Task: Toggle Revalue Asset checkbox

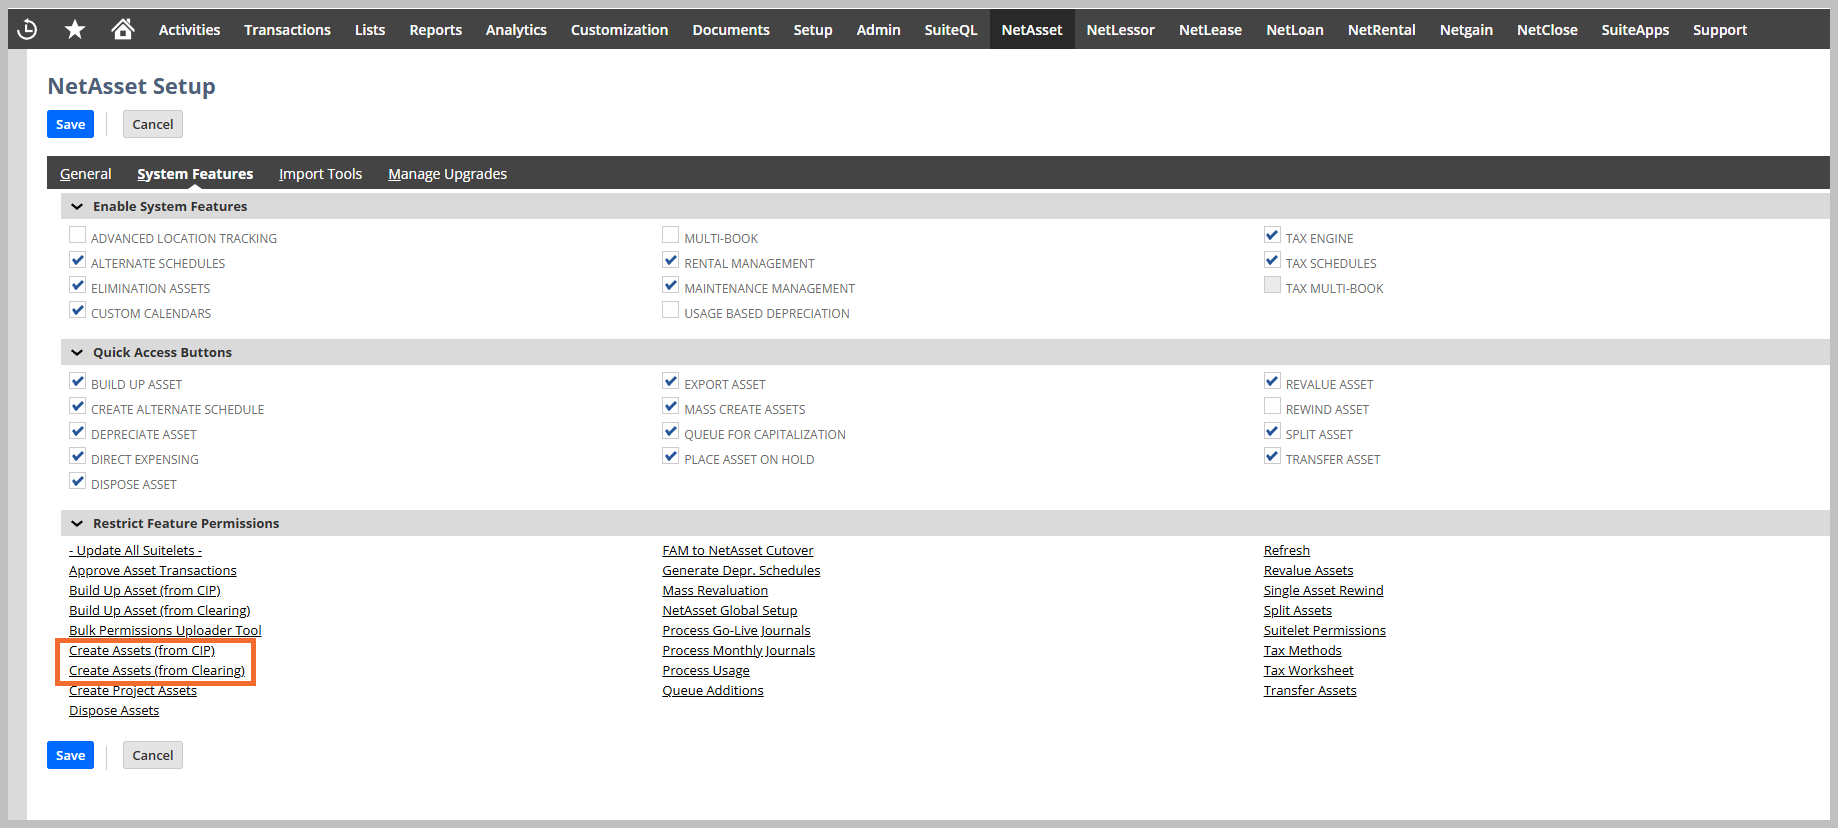Action: [x=1272, y=381]
